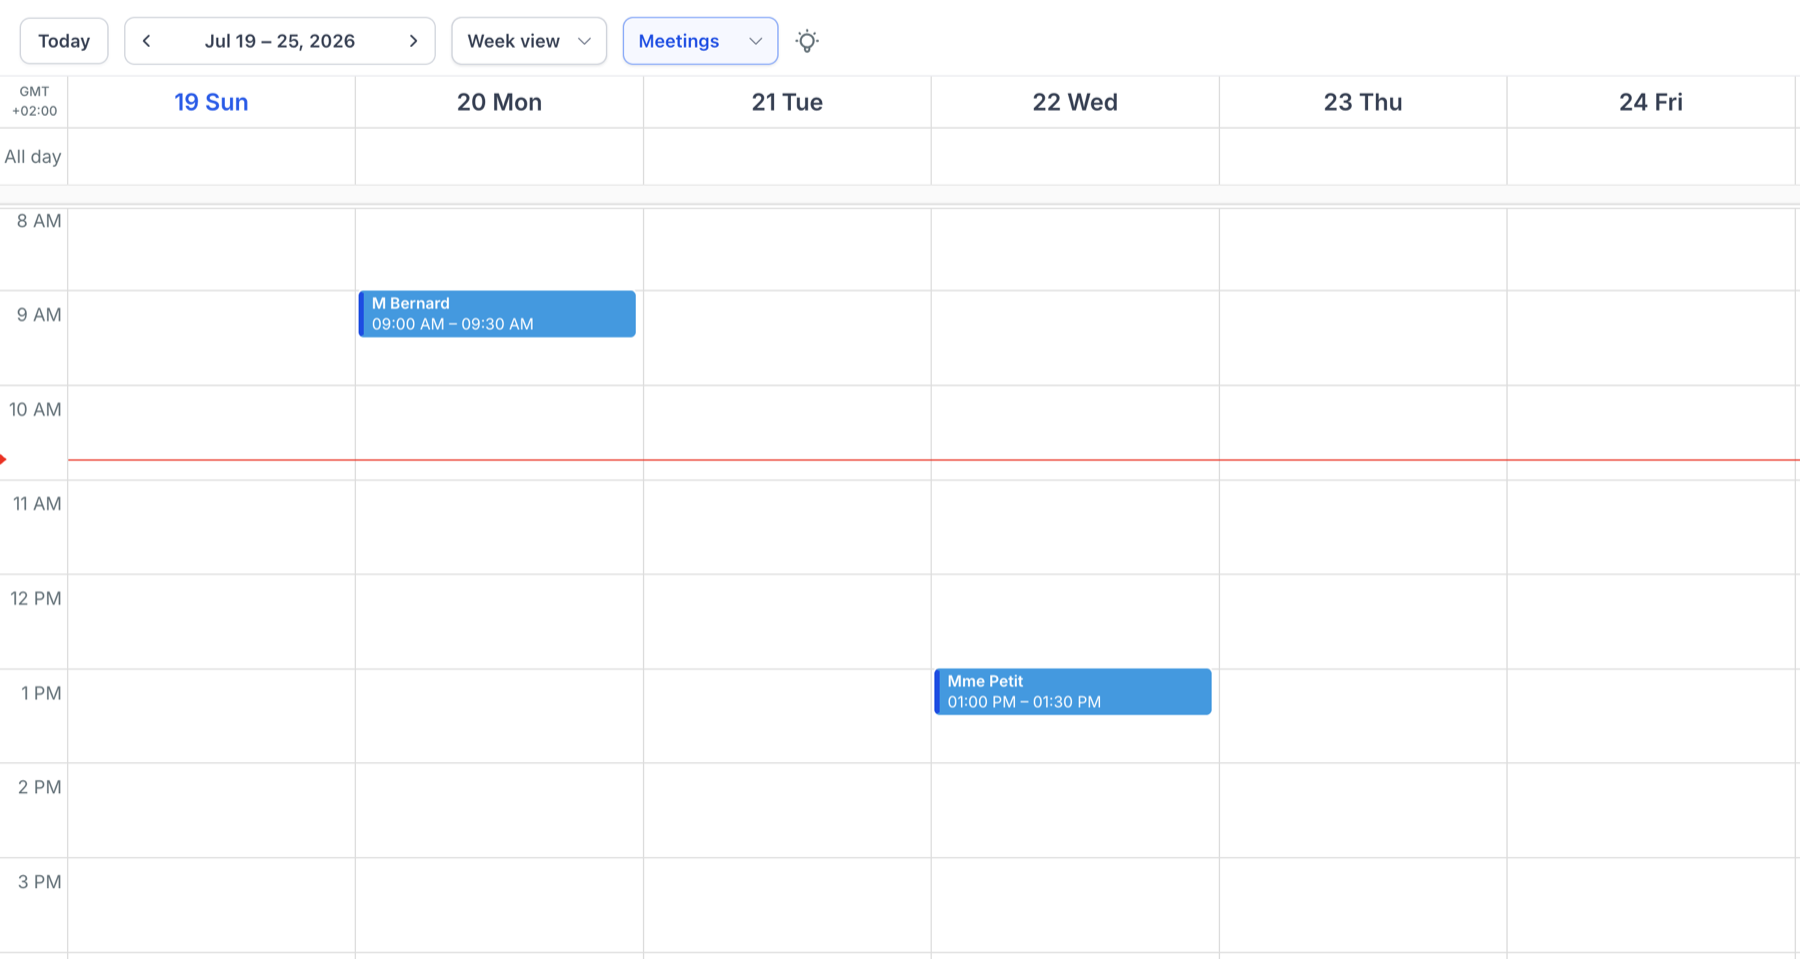Open the M Bernard meeting event
Screen dimensions: 1800x959
point(497,314)
